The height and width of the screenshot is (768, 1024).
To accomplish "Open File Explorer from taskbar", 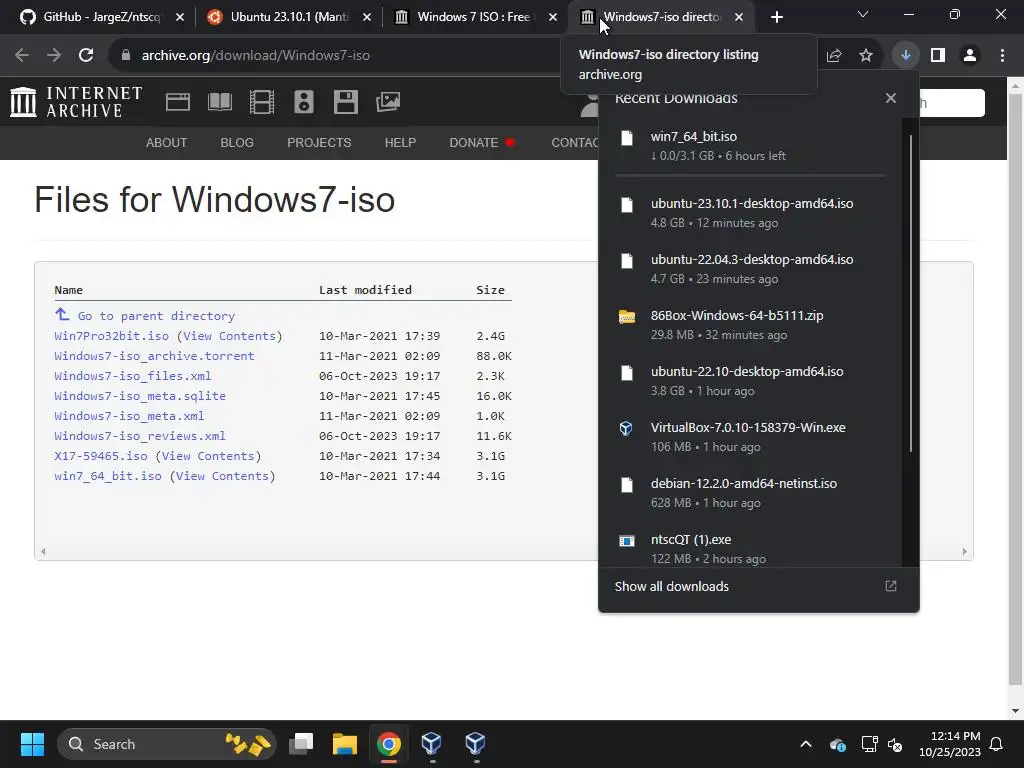I will [x=345, y=744].
